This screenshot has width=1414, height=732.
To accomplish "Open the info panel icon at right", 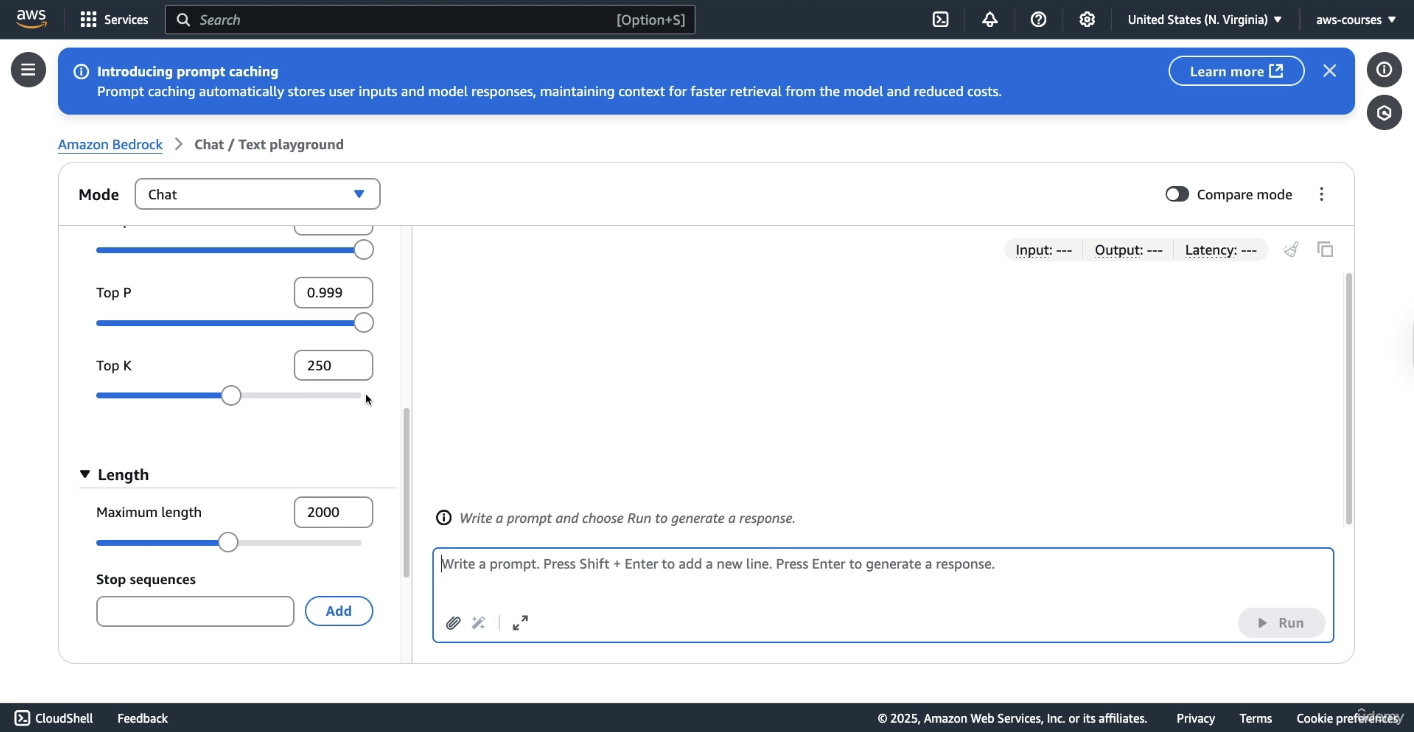I will 1384,69.
